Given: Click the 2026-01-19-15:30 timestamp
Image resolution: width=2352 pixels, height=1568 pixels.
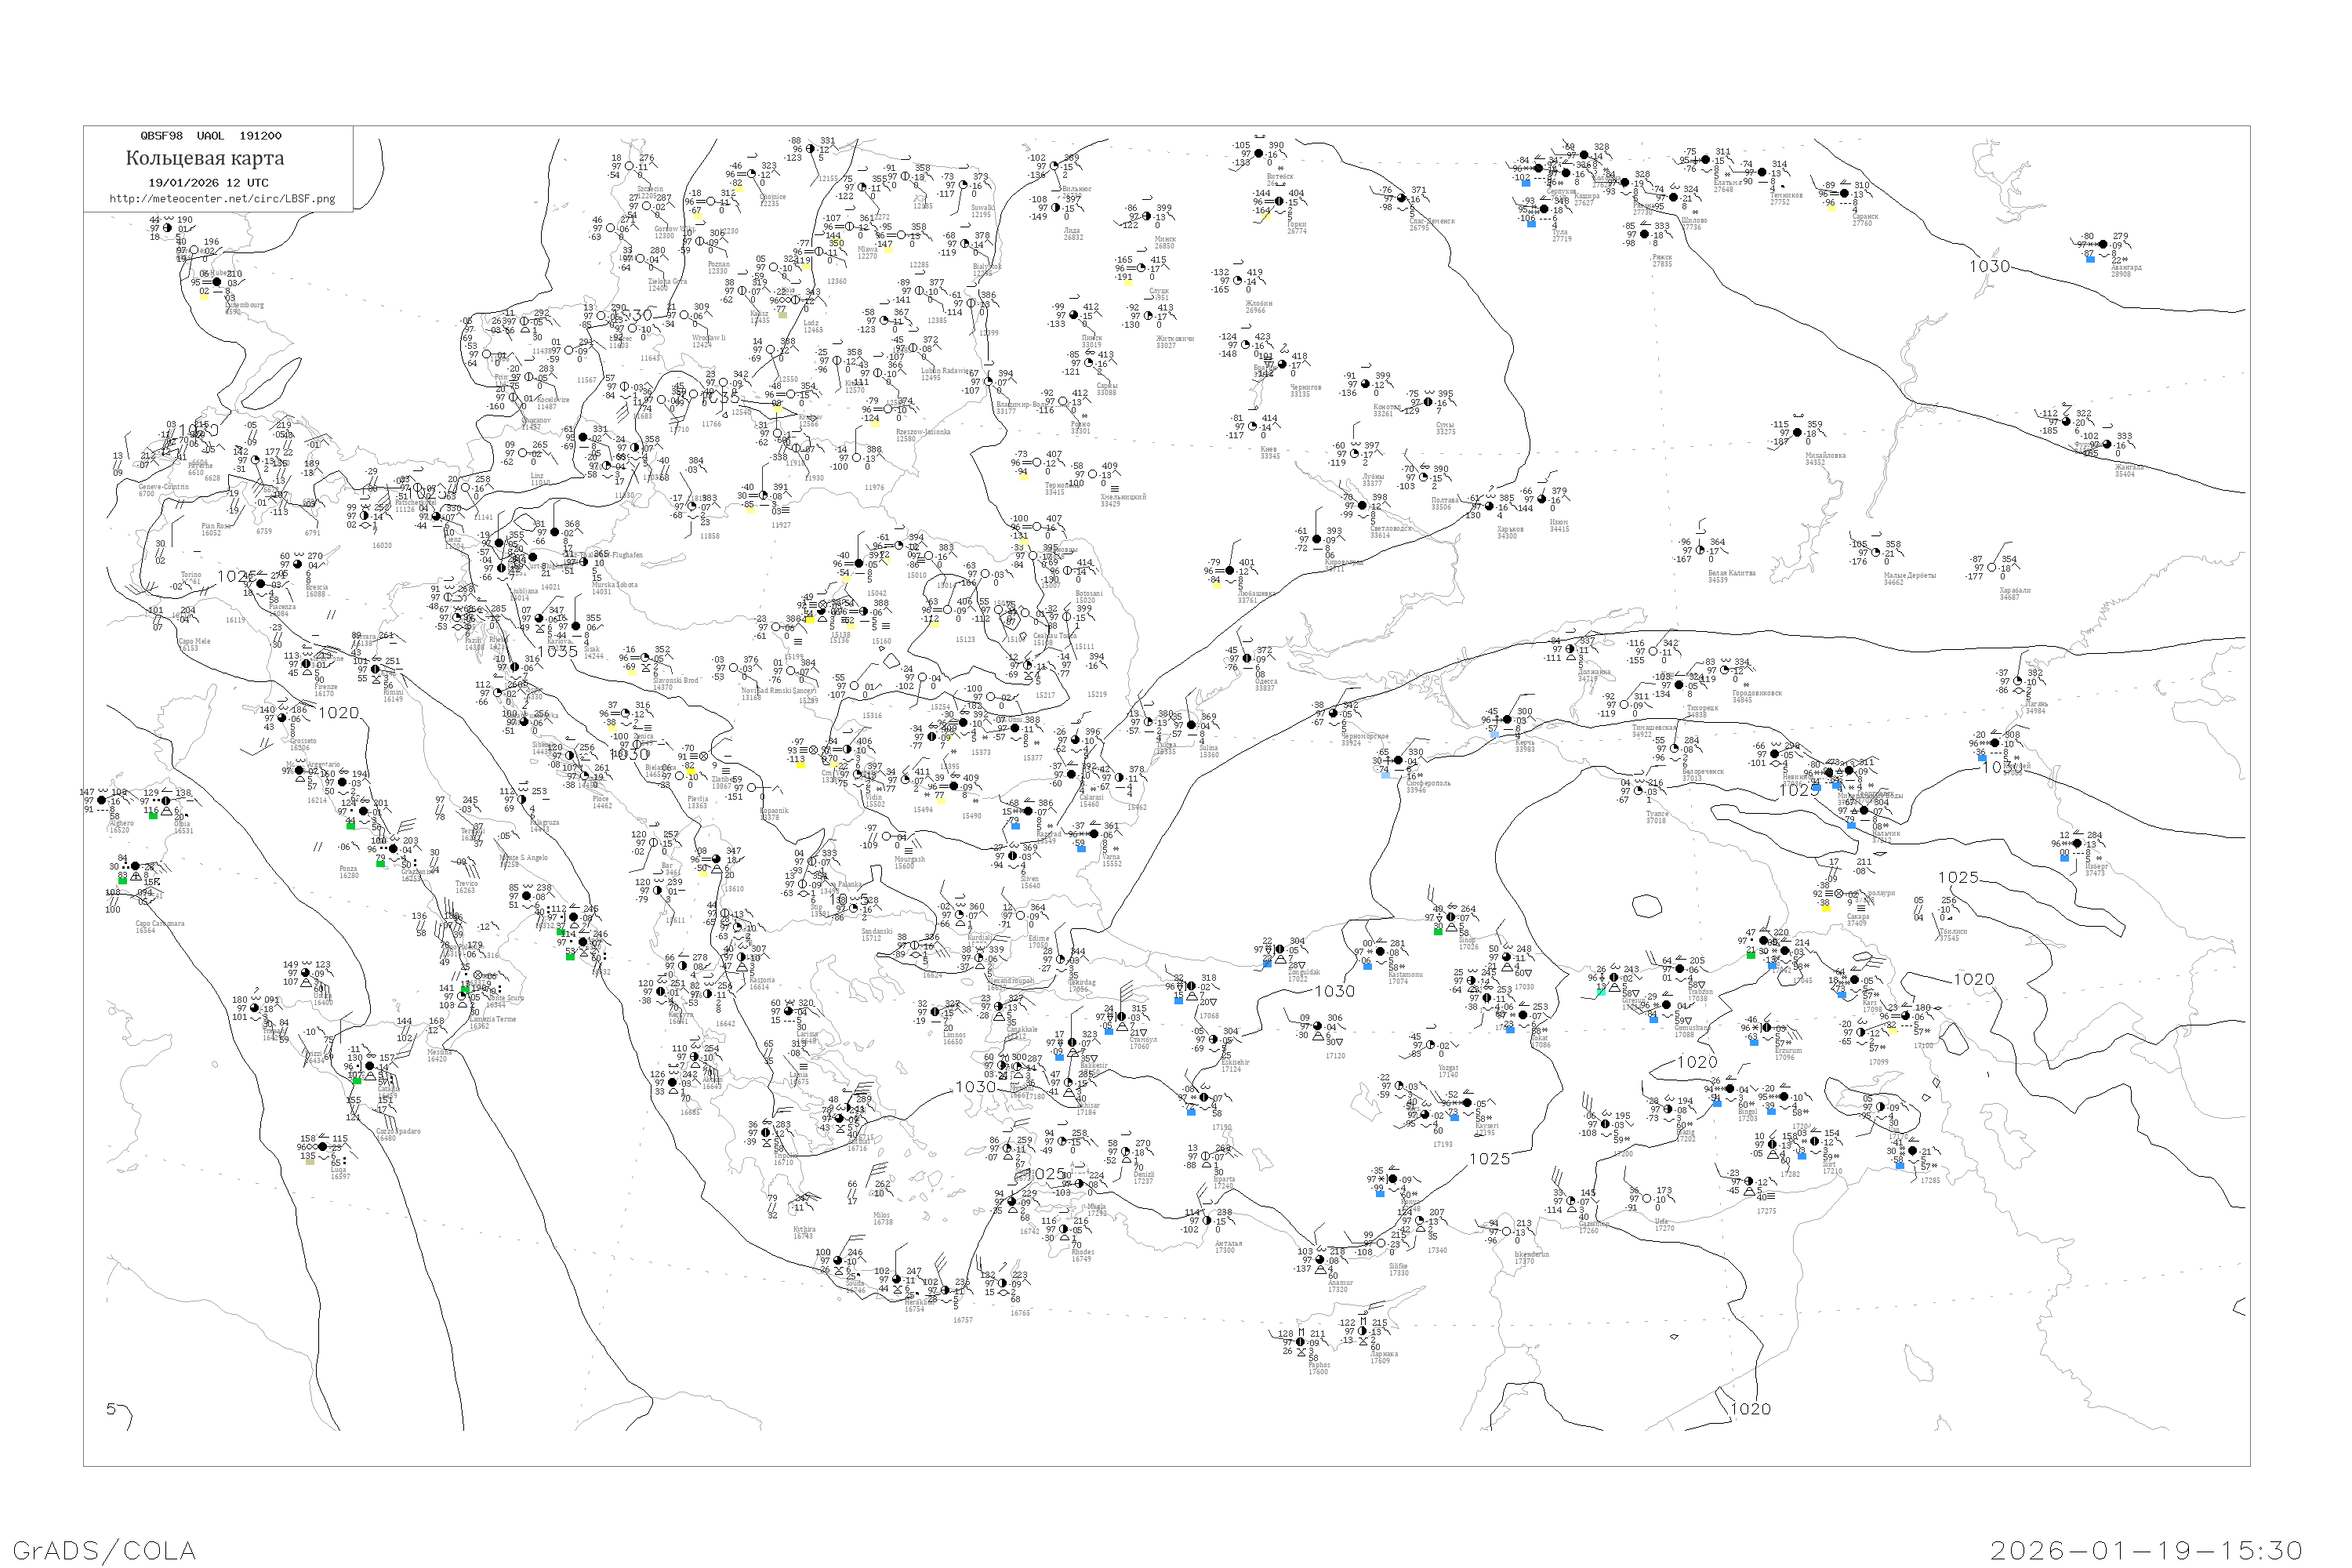Looking at the screenshot, I should coord(2146,1550).
